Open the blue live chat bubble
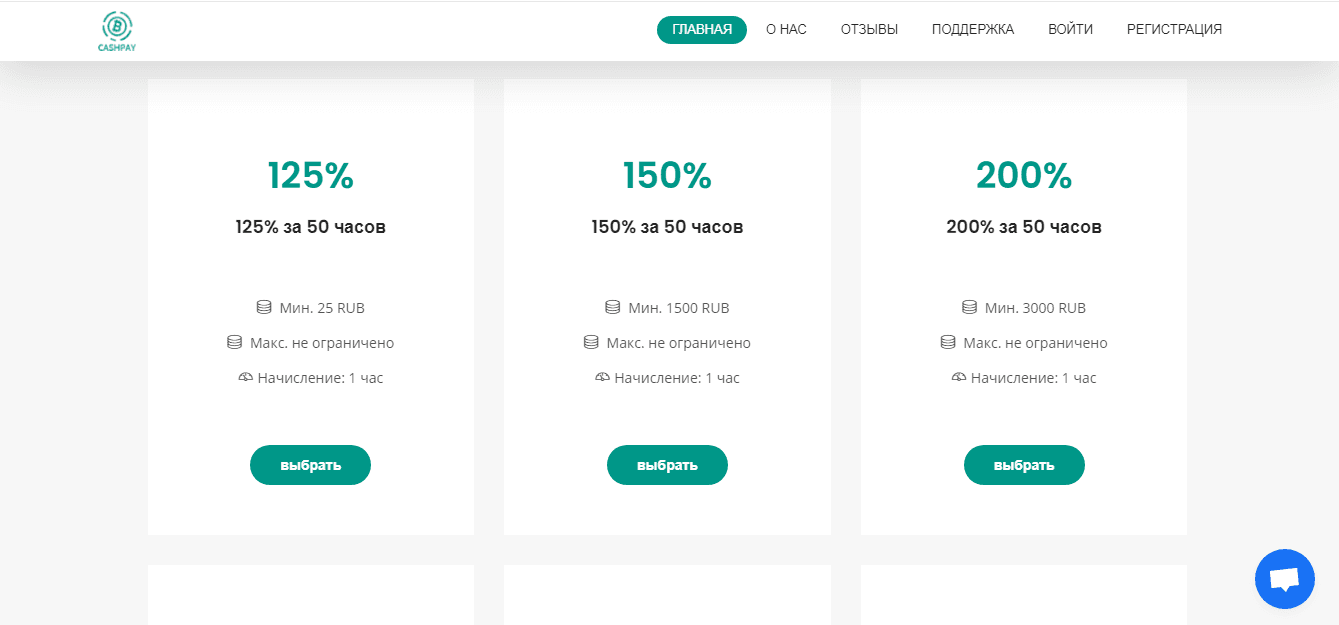The width and height of the screenshot is (1339, 625). click(x=1284, y=579)
